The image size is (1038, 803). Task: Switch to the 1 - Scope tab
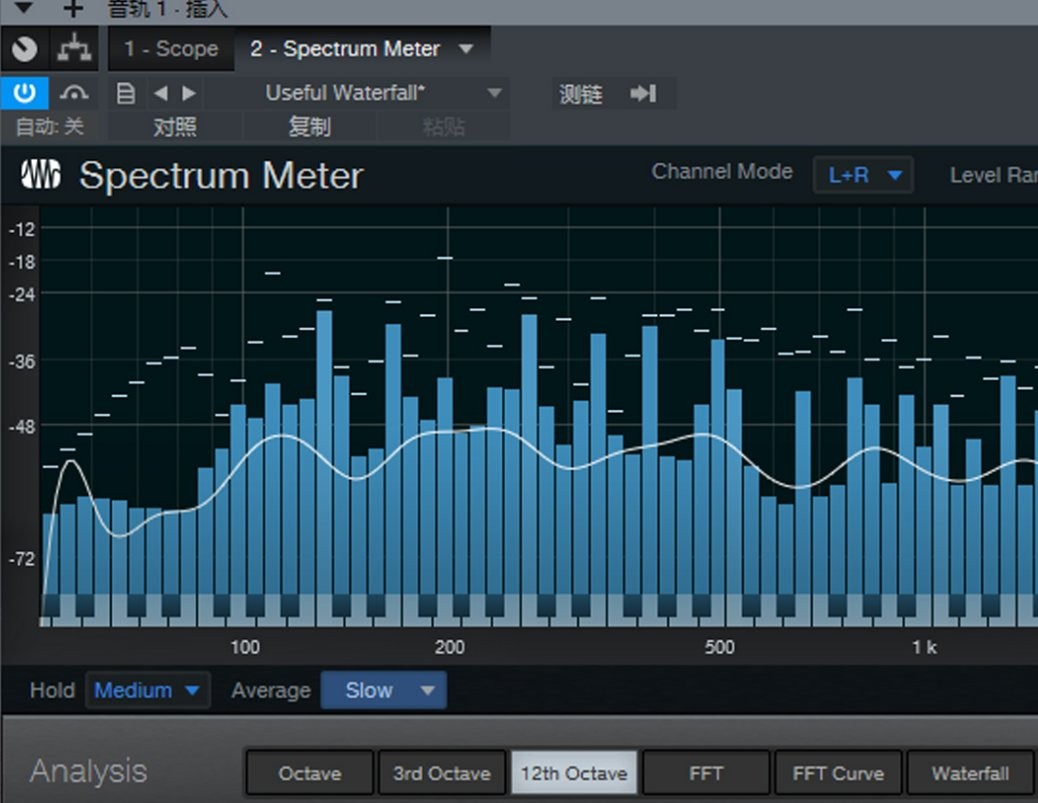click(x=170, y=48)
